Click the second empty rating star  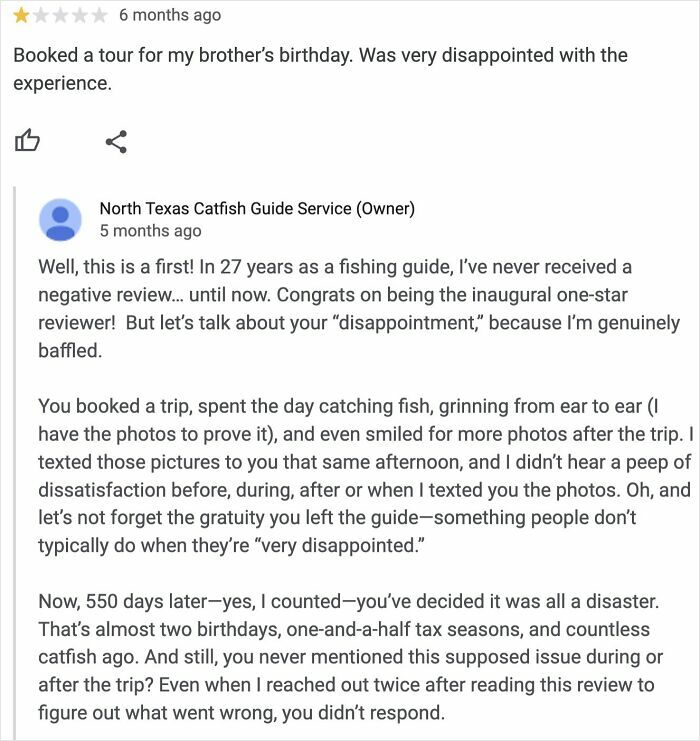click(x=41, y=15)
